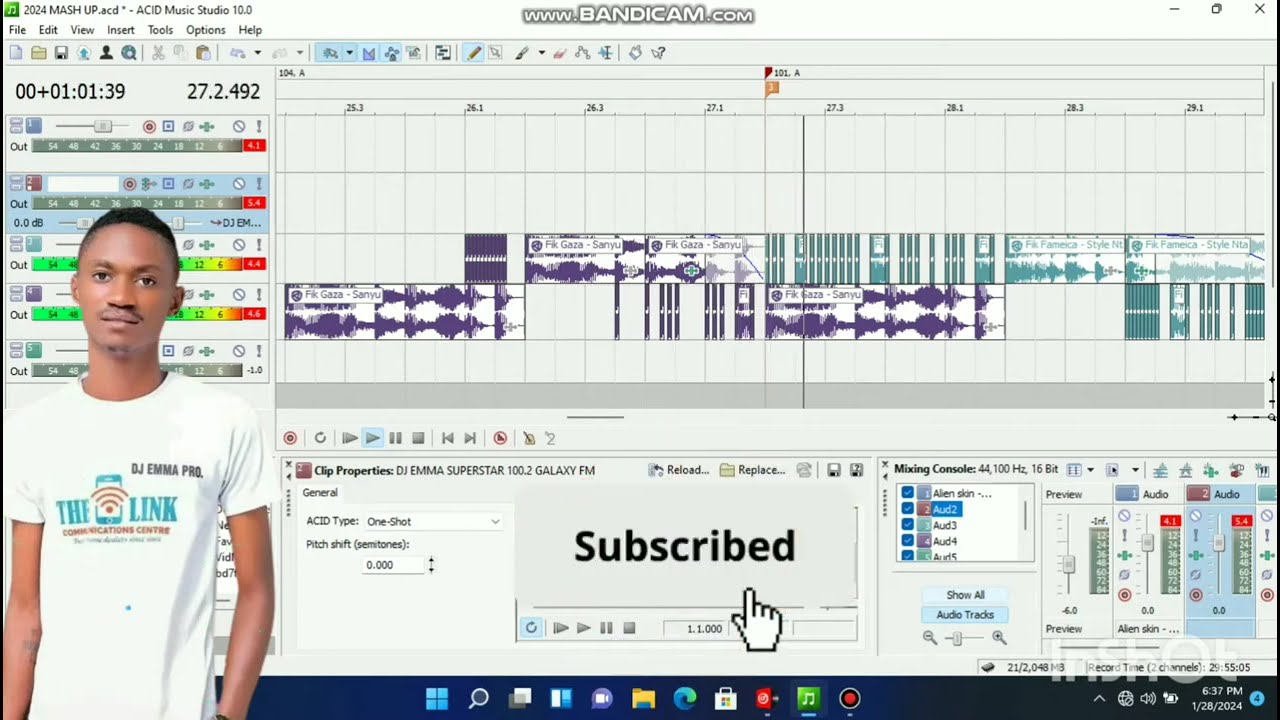Click Show All button in Mixing Console
The width and height of the screenshot is (1280, 720).
click(x=965, y=595)
